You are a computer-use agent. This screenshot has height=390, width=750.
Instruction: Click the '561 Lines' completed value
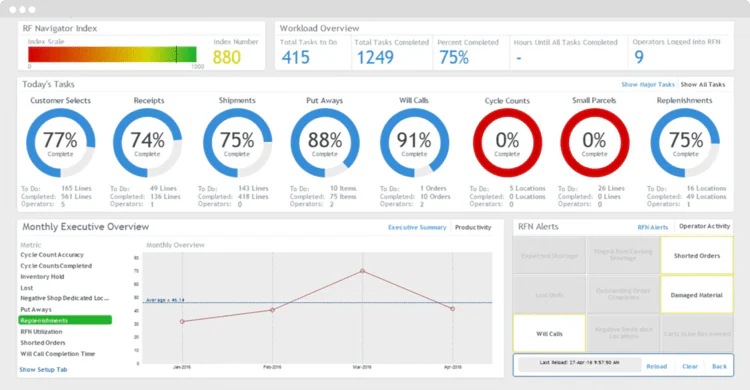(76, 197)
